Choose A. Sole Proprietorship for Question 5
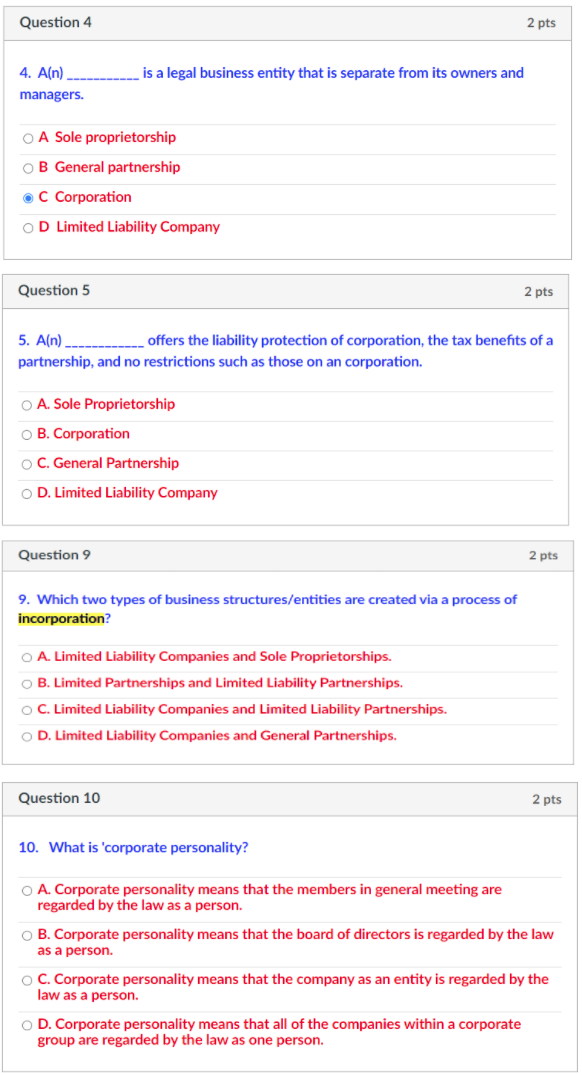Viewport: 582px width, 1075px height. [x=26, y=404]
